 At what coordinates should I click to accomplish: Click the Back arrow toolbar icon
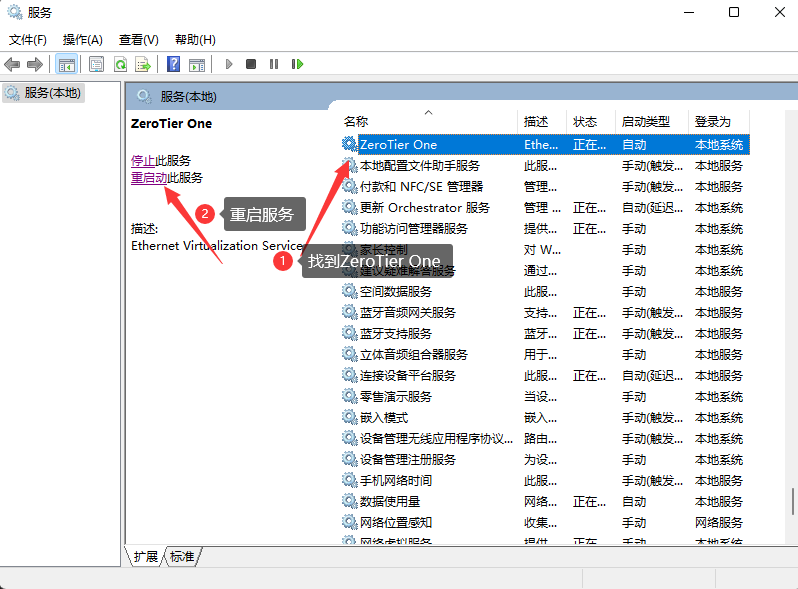click(x=12, y=64)
